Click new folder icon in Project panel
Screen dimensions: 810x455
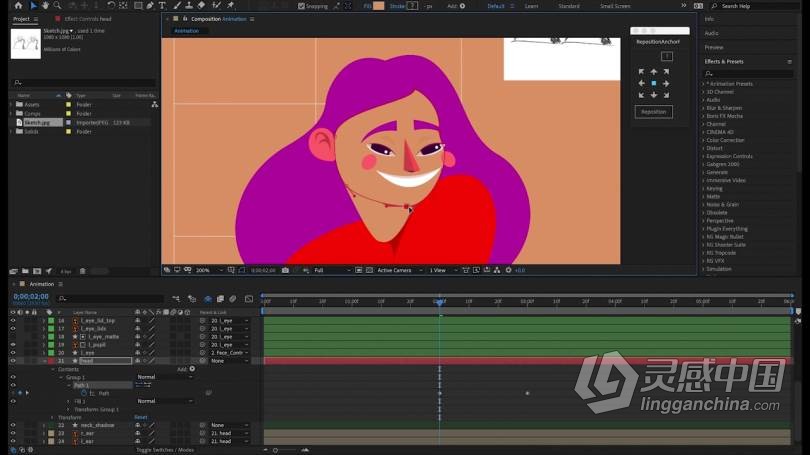tap(25, 271)
